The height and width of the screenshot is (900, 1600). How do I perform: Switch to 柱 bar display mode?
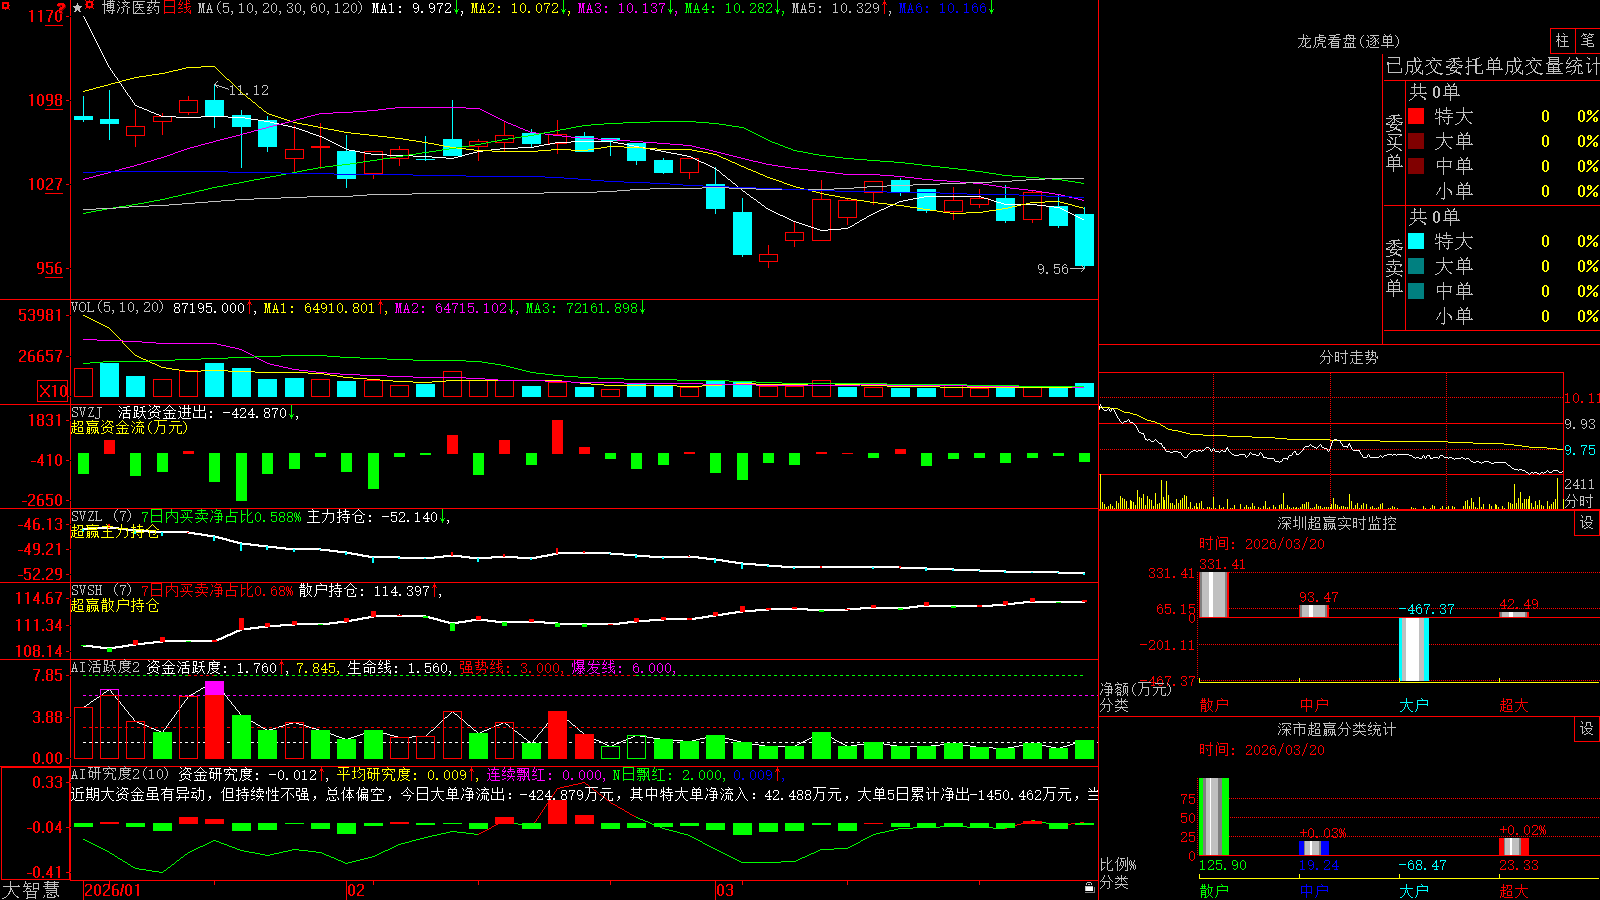pyautogui.click(x=1562, y=41)
